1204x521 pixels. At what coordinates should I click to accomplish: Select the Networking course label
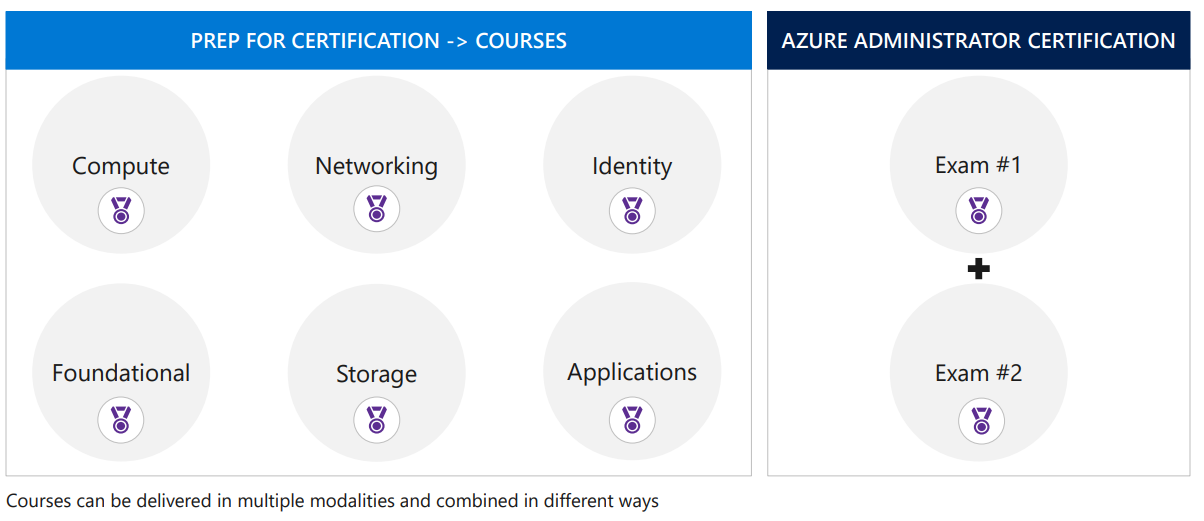(x=377, y=166)
